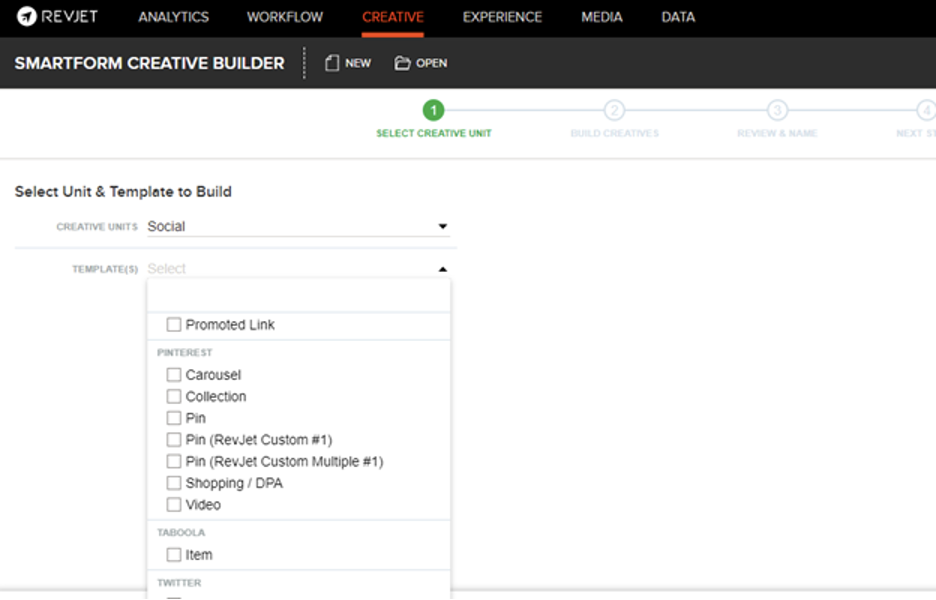Enable the Pinterest Carousel checkbox

coord(174,375)
